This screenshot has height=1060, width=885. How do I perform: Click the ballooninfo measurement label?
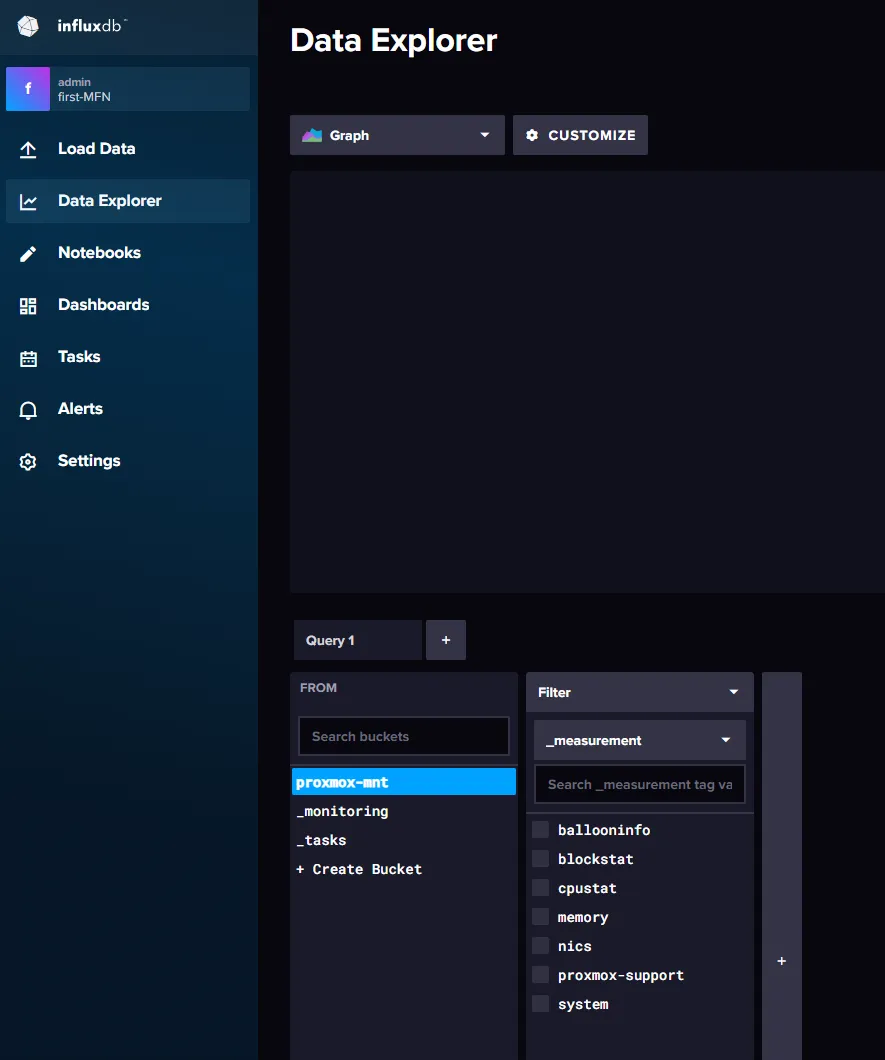(x=604, y=830)
